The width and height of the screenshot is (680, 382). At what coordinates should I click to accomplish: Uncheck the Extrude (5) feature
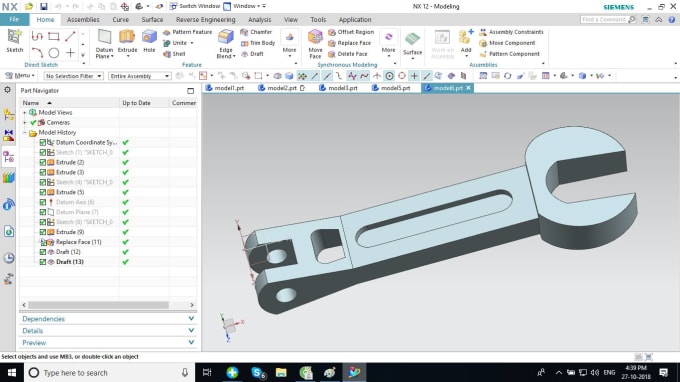[42, 192]
